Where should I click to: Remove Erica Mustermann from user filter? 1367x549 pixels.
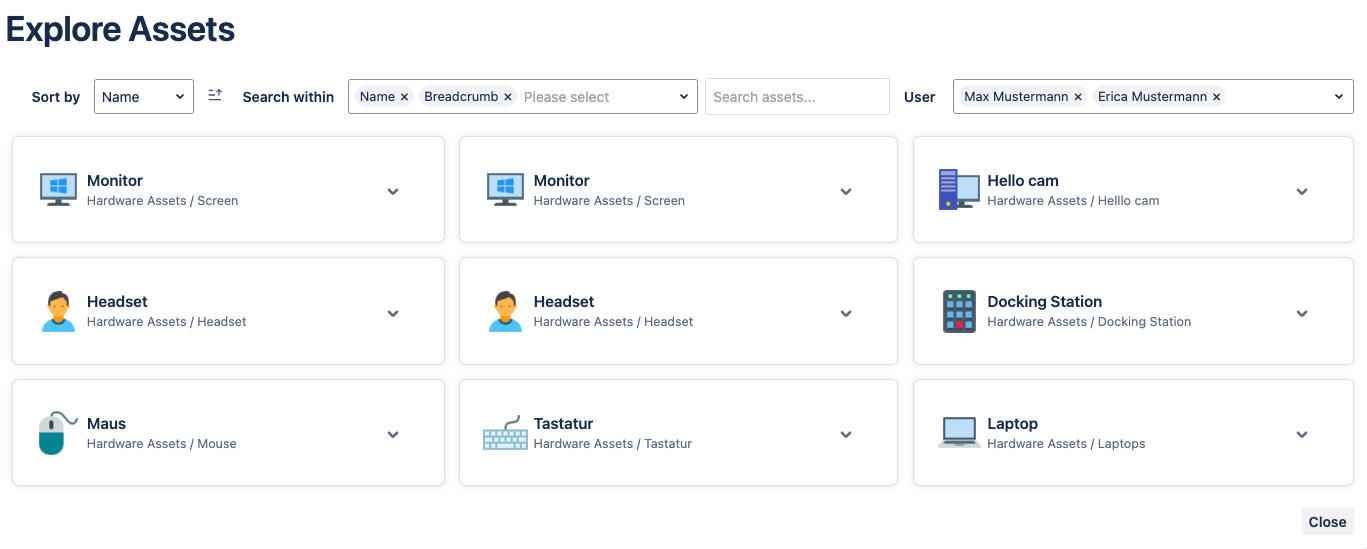coord(1216,97)
